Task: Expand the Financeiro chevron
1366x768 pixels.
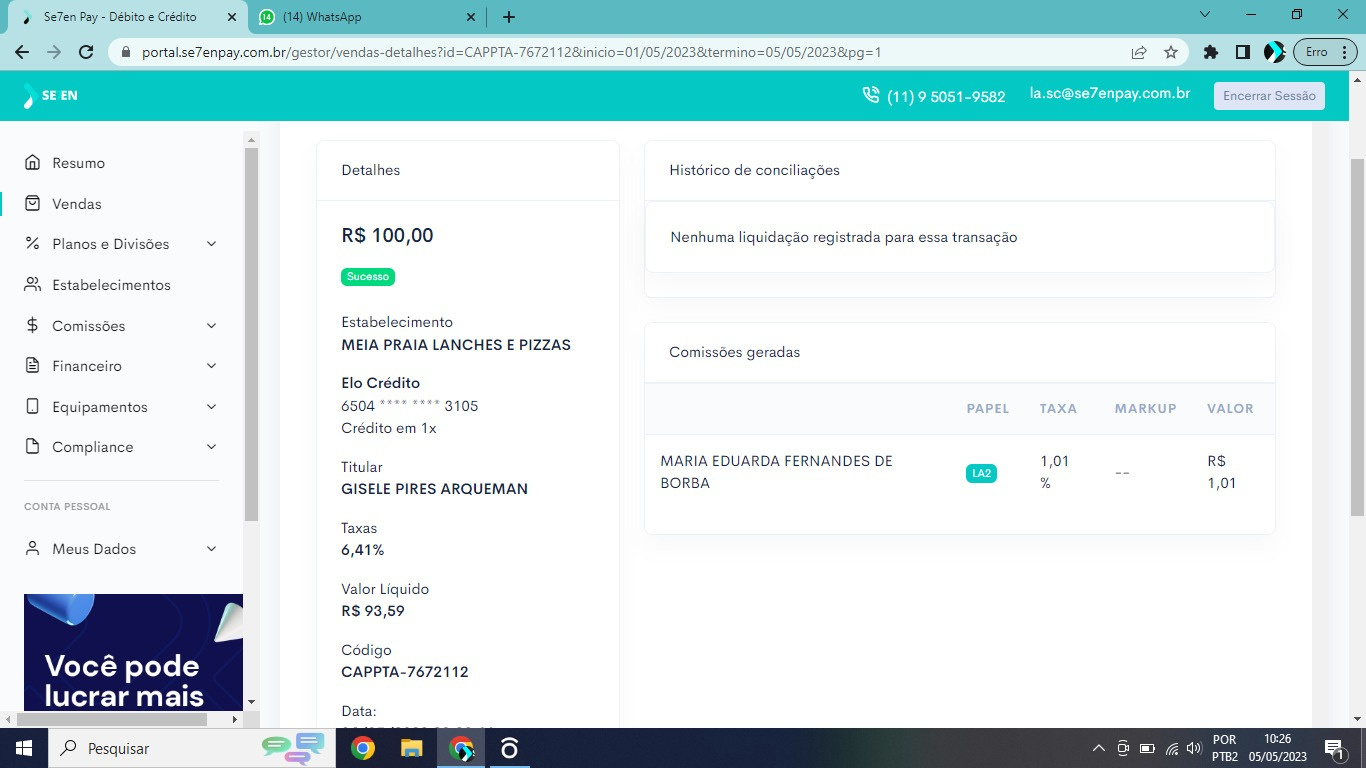Action: [211, 366]
